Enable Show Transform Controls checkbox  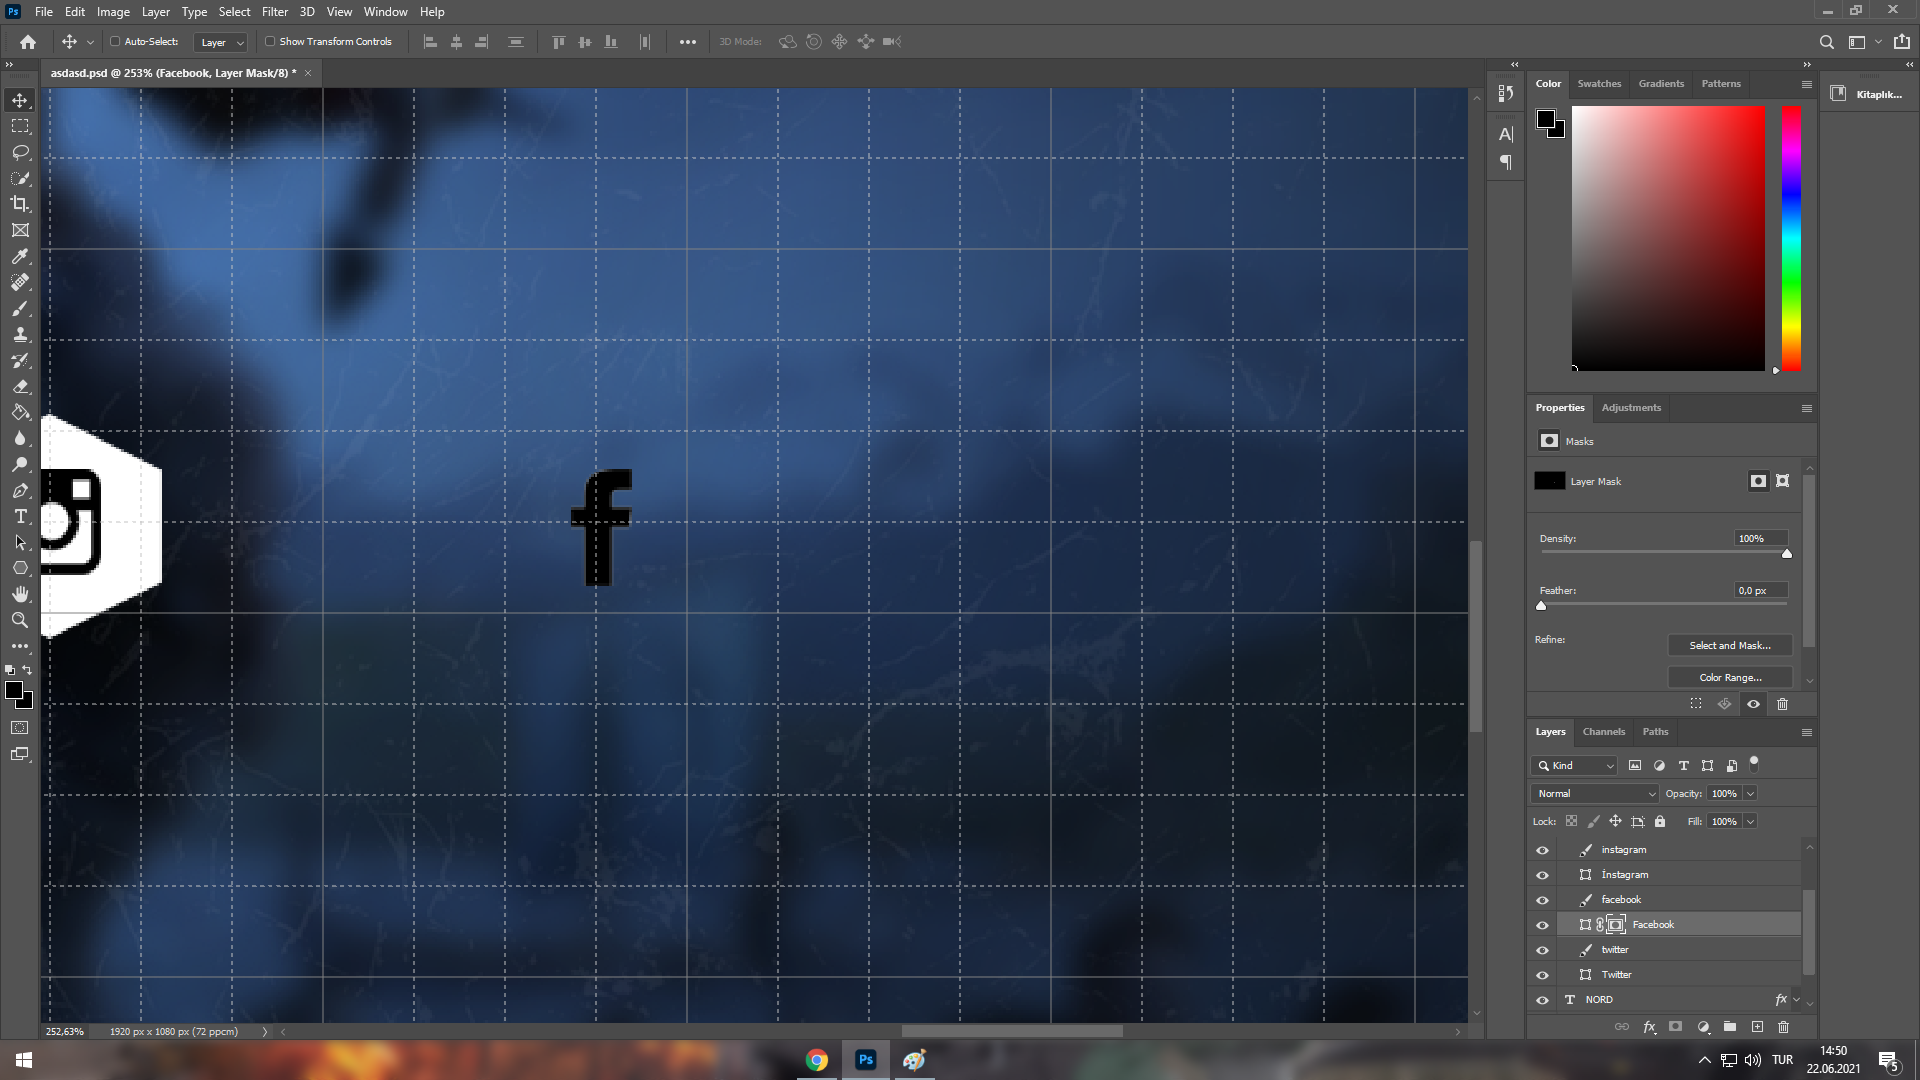coord(270,42)
